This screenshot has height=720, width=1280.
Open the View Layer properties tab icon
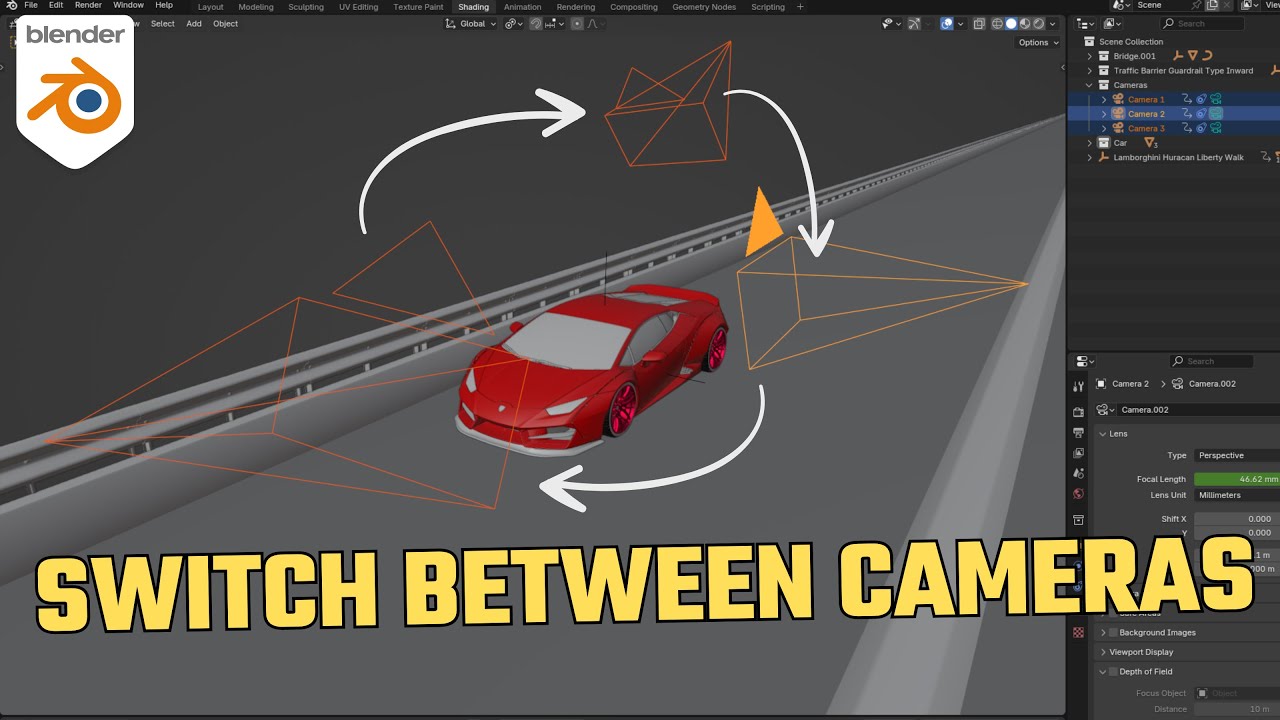pos(1078,453)
